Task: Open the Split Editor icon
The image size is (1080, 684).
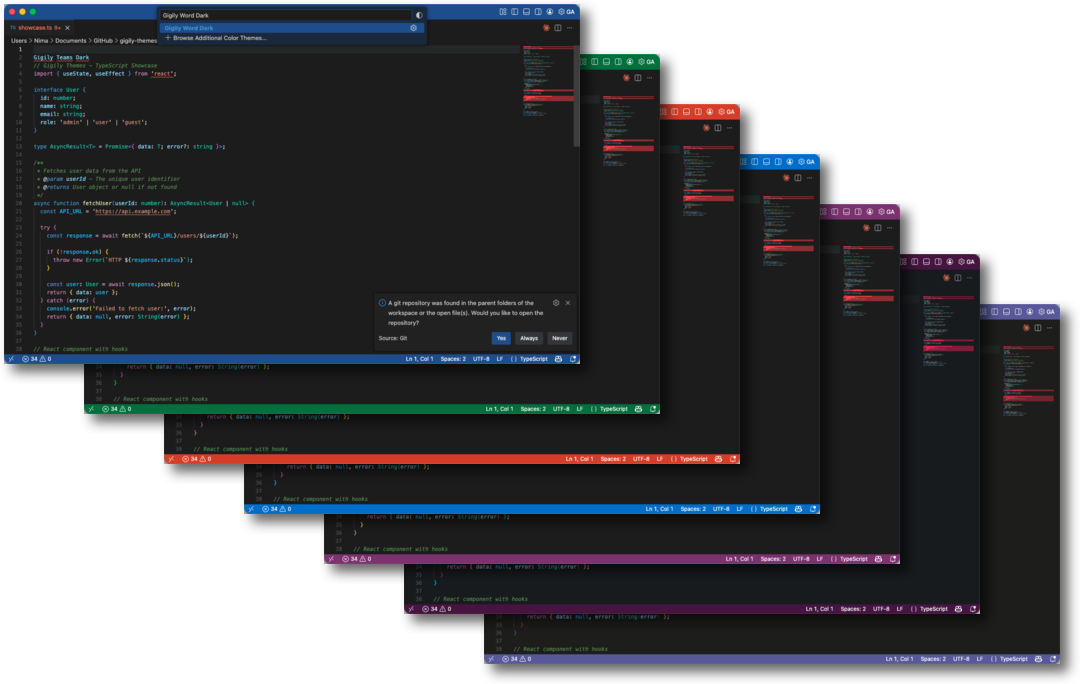Action: point(558,28)
